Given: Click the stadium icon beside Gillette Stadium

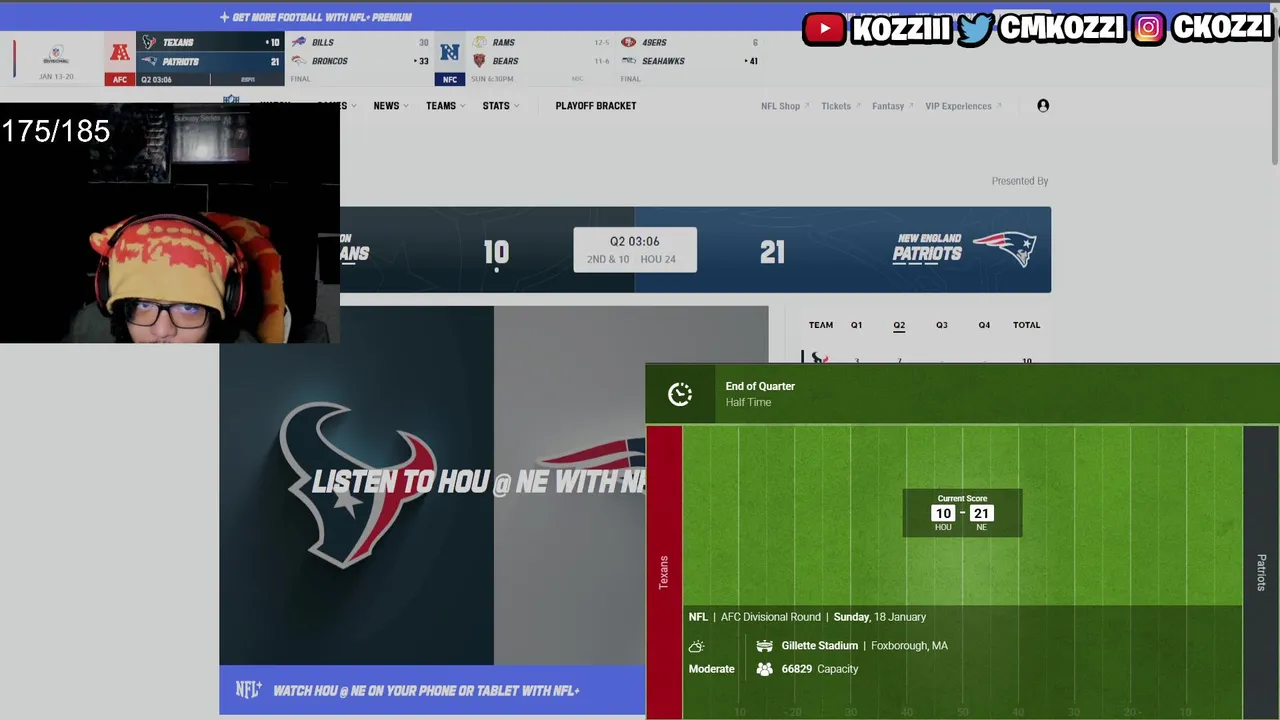Looking at the screenshot, I should click(x=765, y=646).
